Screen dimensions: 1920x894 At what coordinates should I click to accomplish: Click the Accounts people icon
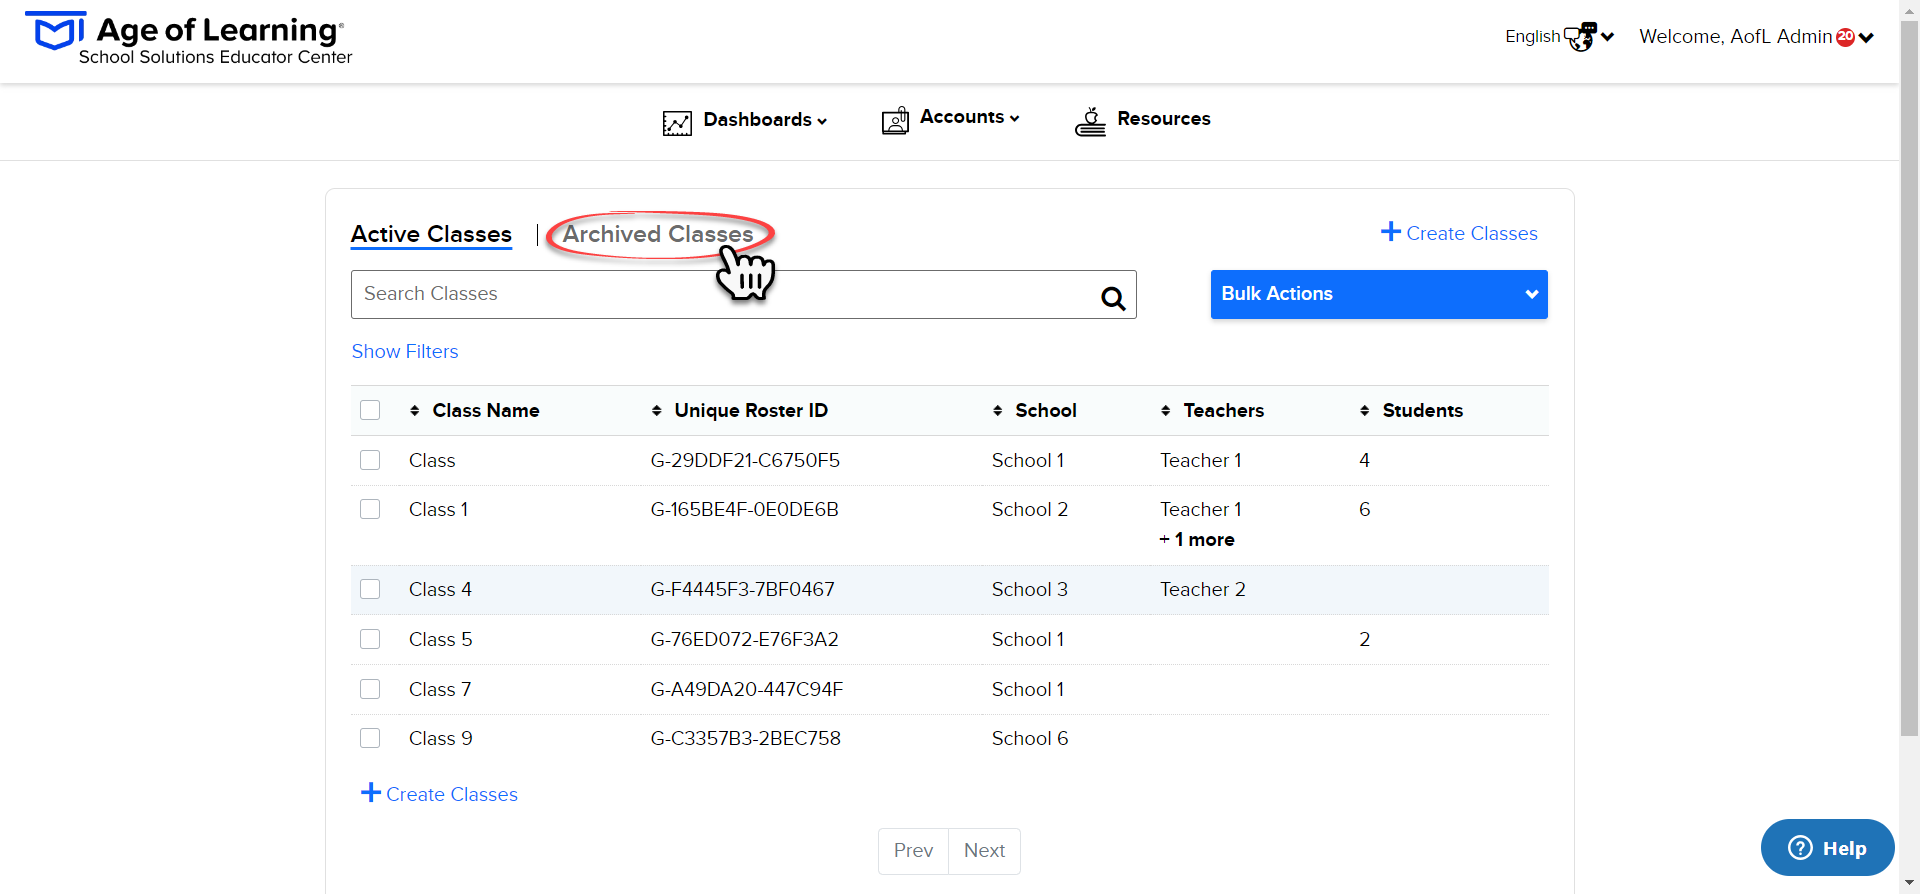coord(895,120)
